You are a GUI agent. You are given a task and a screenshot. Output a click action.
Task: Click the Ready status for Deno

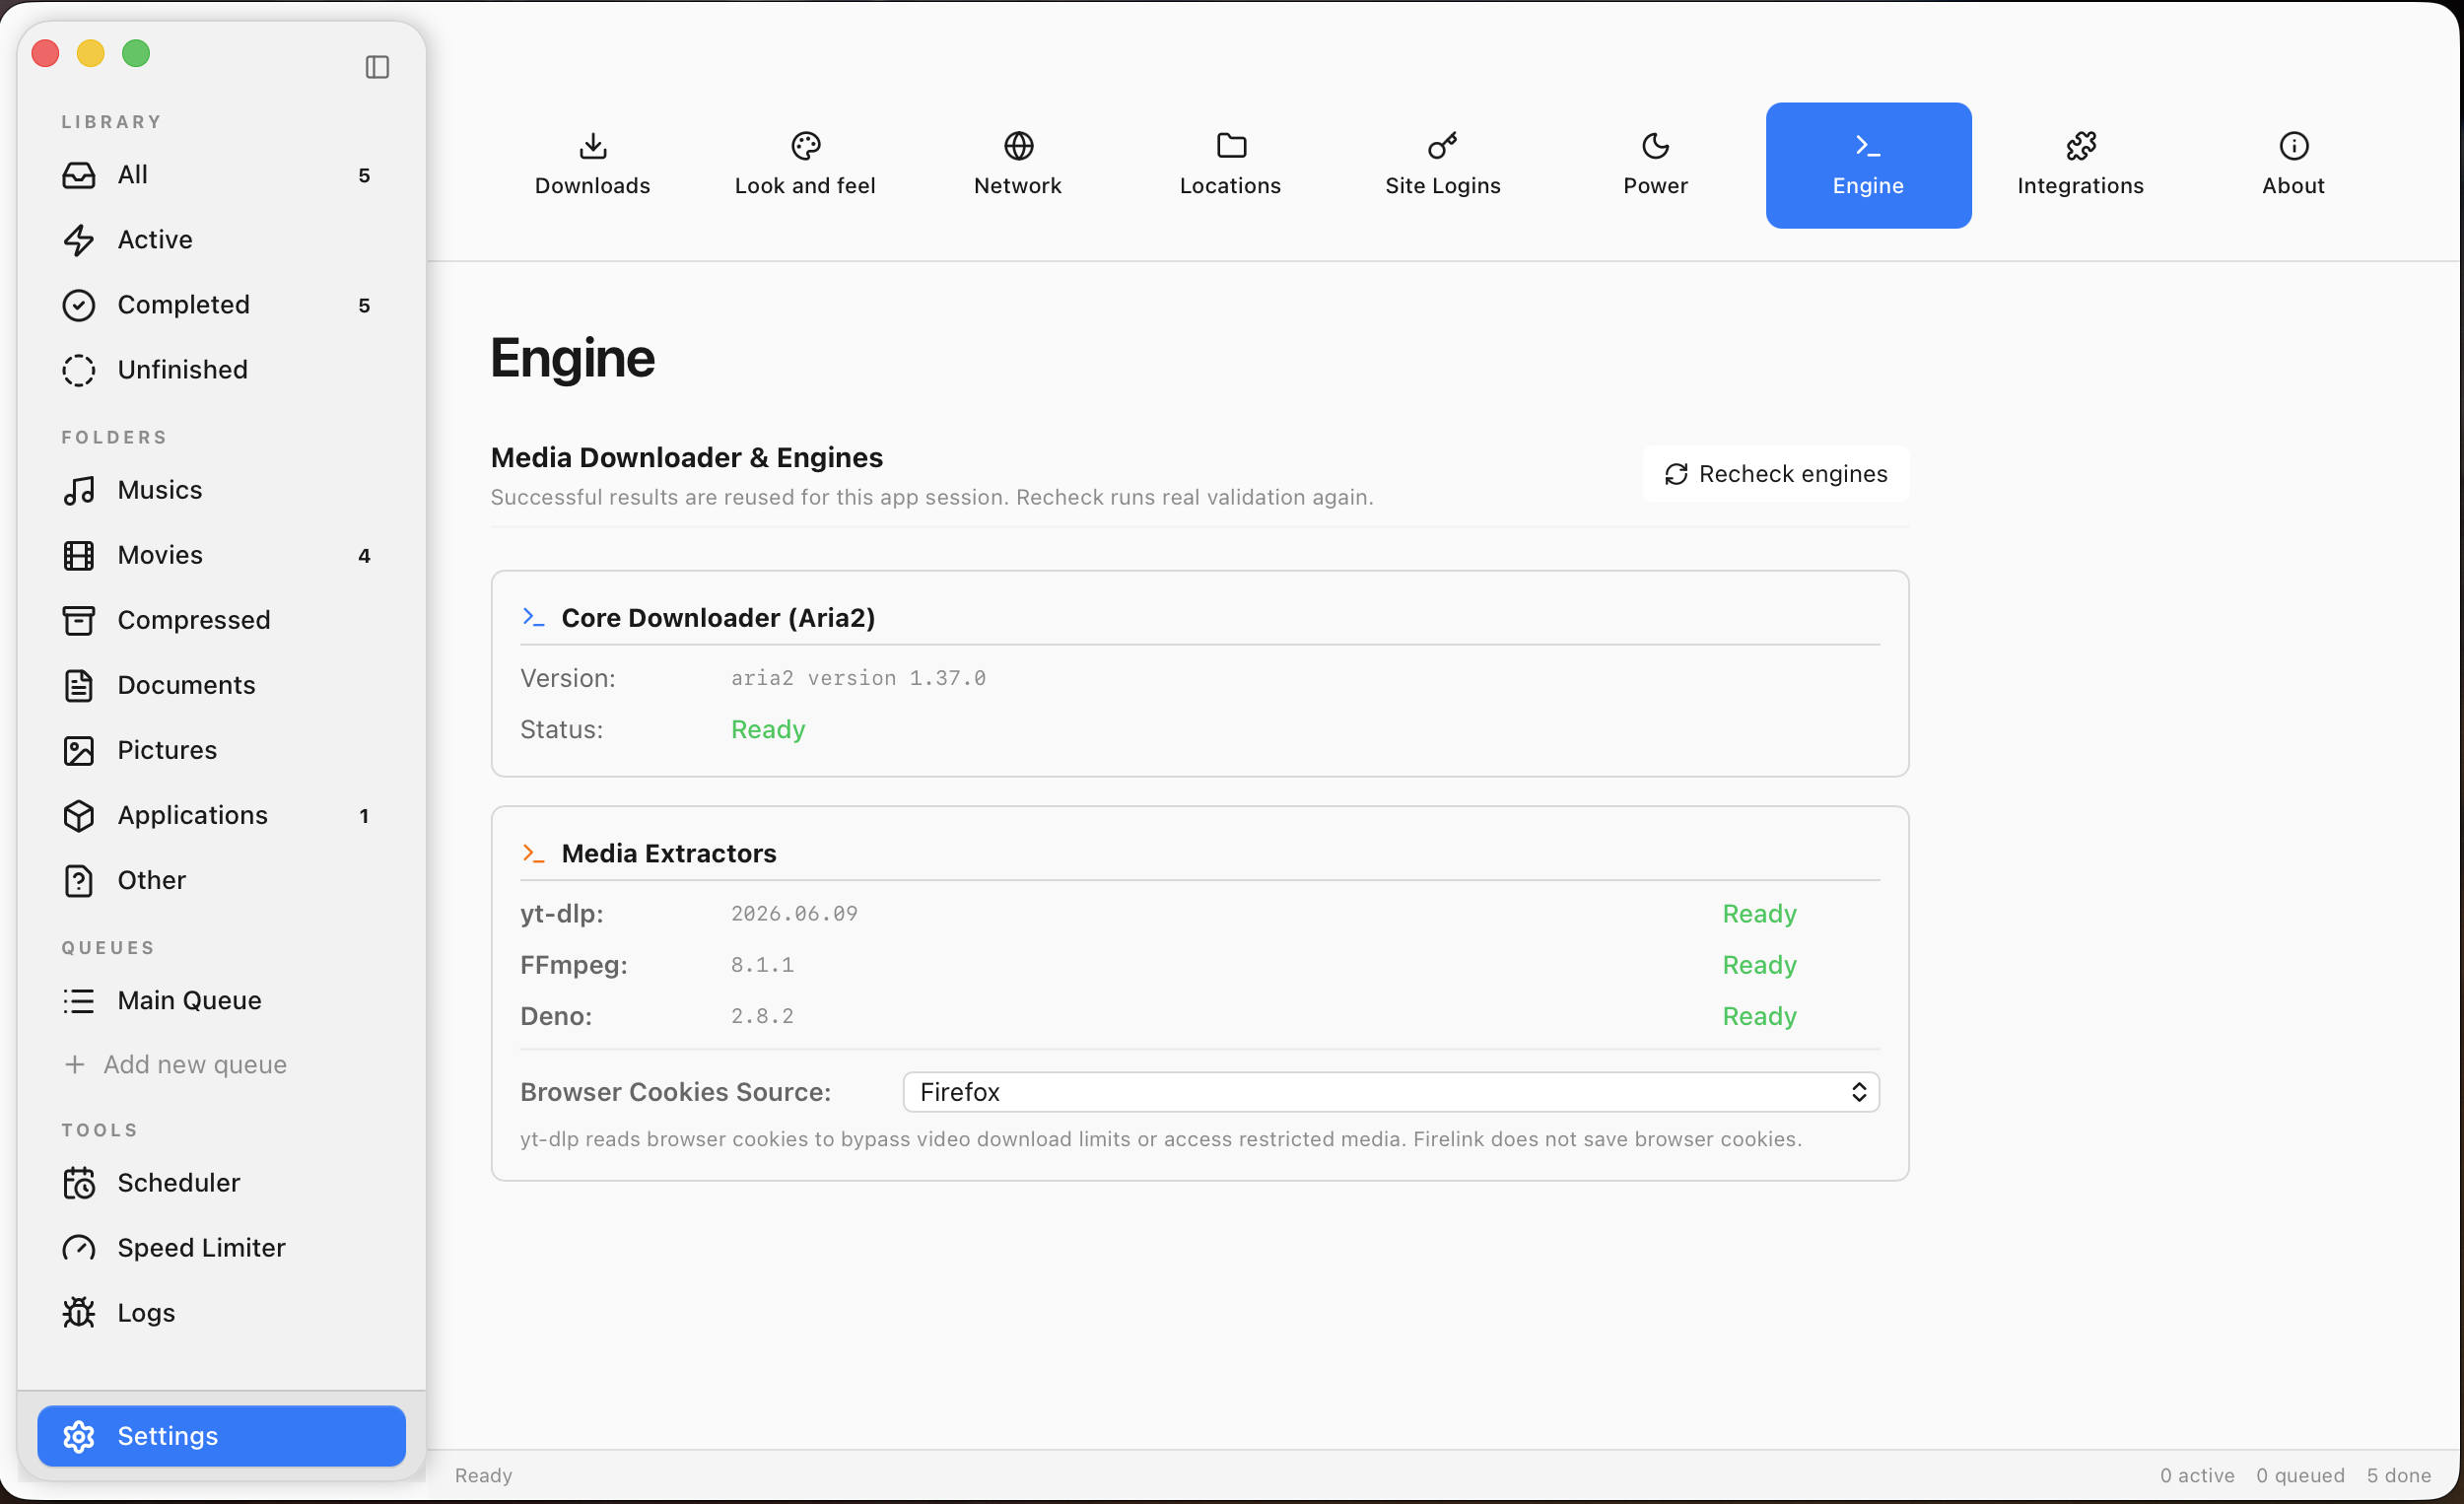[x=1759, y=1015]
